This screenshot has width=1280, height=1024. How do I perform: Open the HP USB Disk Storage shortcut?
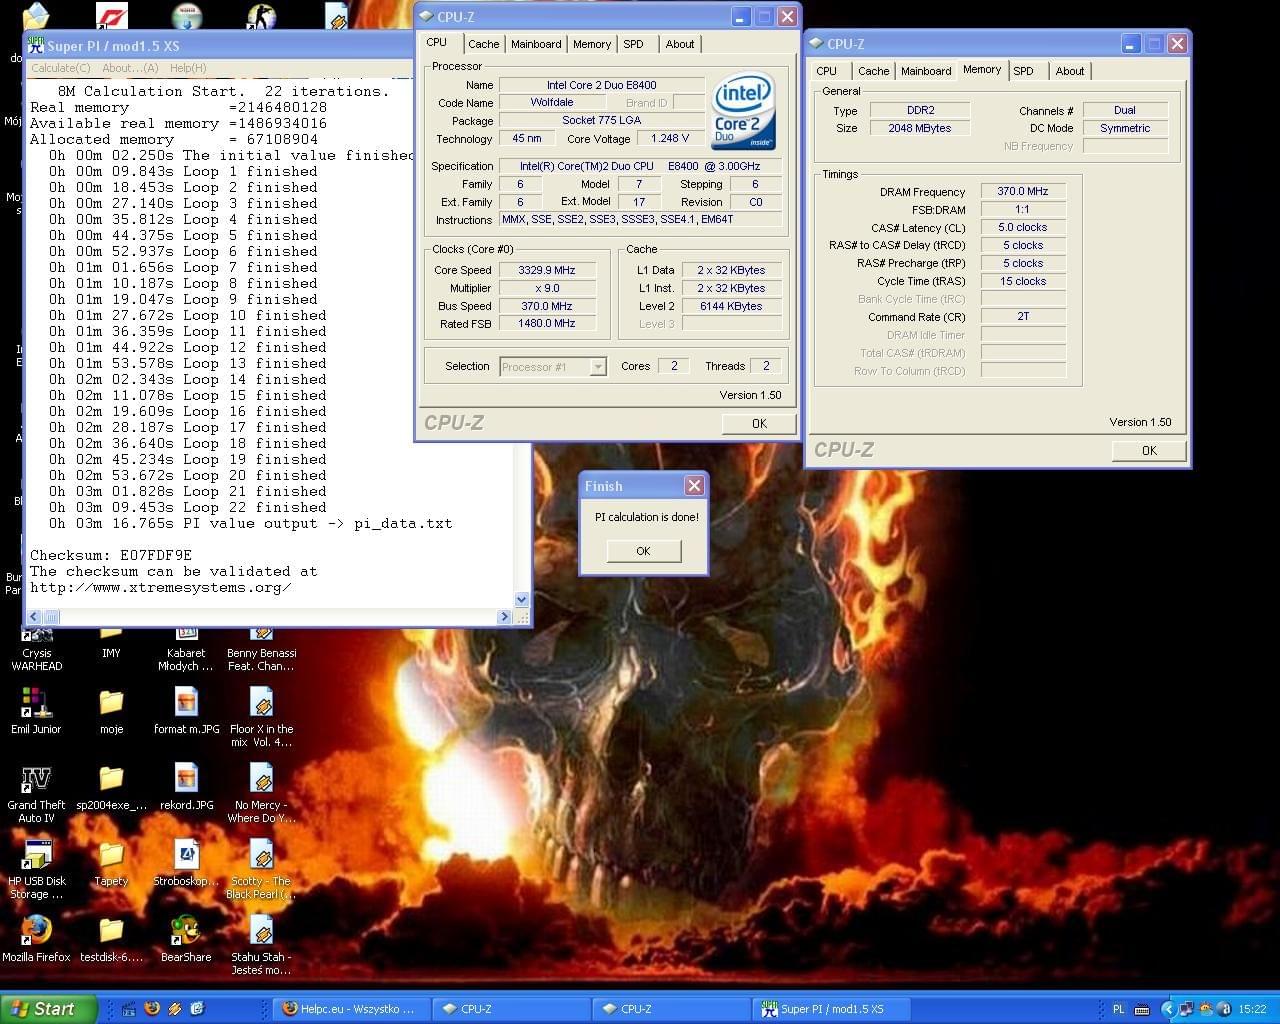(x=36, y=870)
